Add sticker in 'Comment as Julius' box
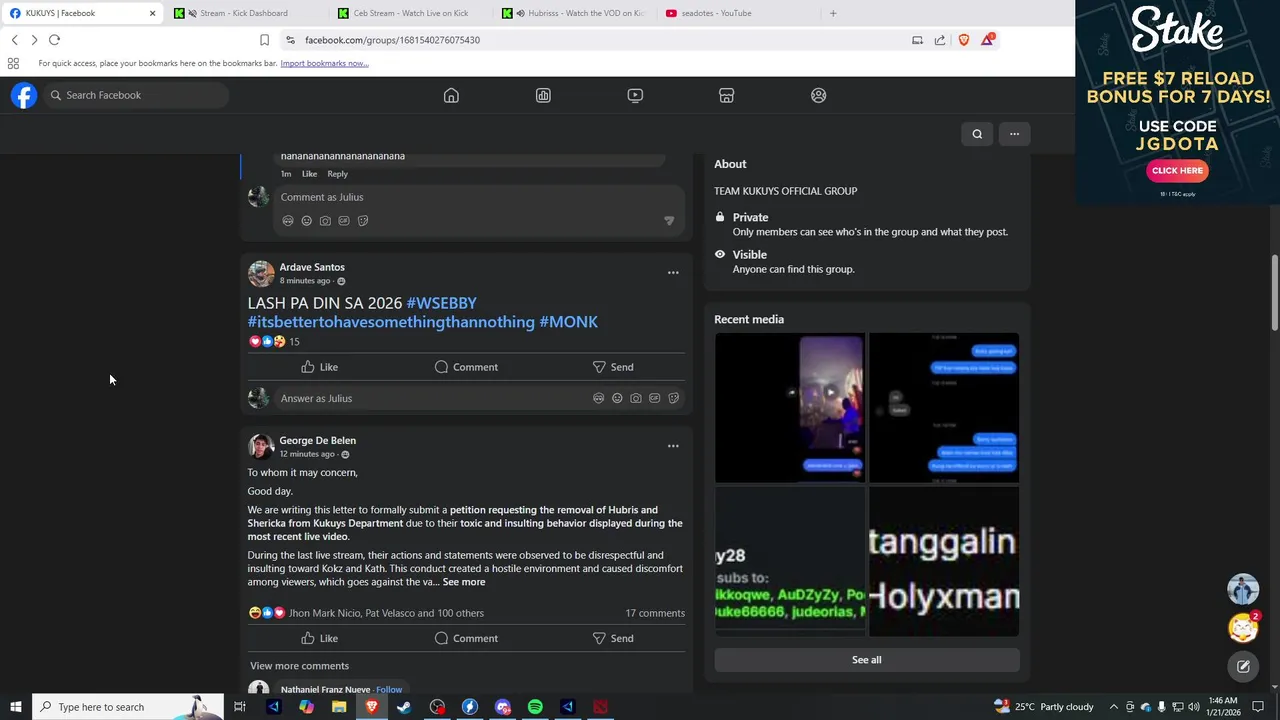Viewport: 1280px width, 720px height. click(x=363, y=221)
